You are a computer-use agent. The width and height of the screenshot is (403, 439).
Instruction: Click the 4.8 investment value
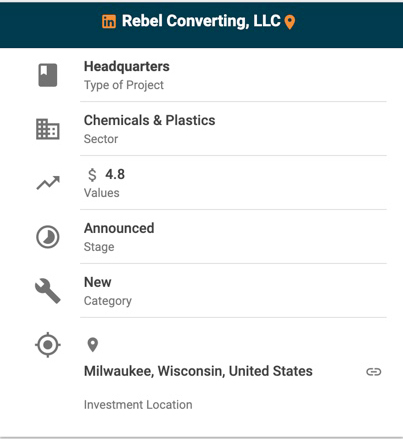click(115, 174)
